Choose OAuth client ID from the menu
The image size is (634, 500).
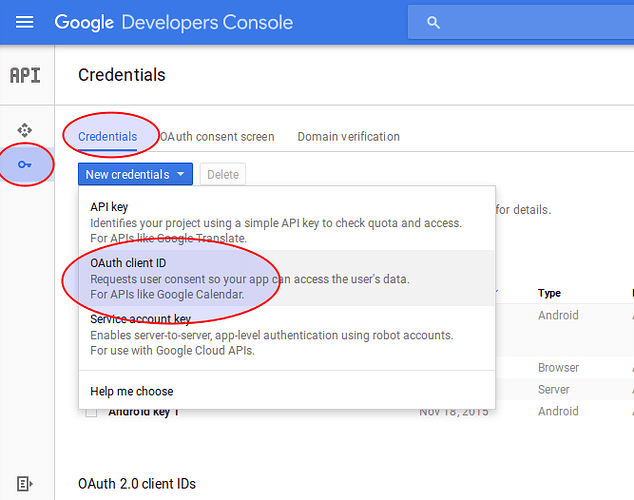pos(287,278)
